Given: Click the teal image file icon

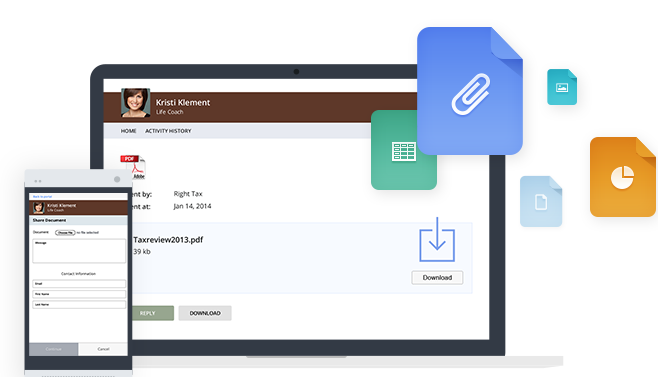Looking at the screenshot, I should (x=562, y=87).
